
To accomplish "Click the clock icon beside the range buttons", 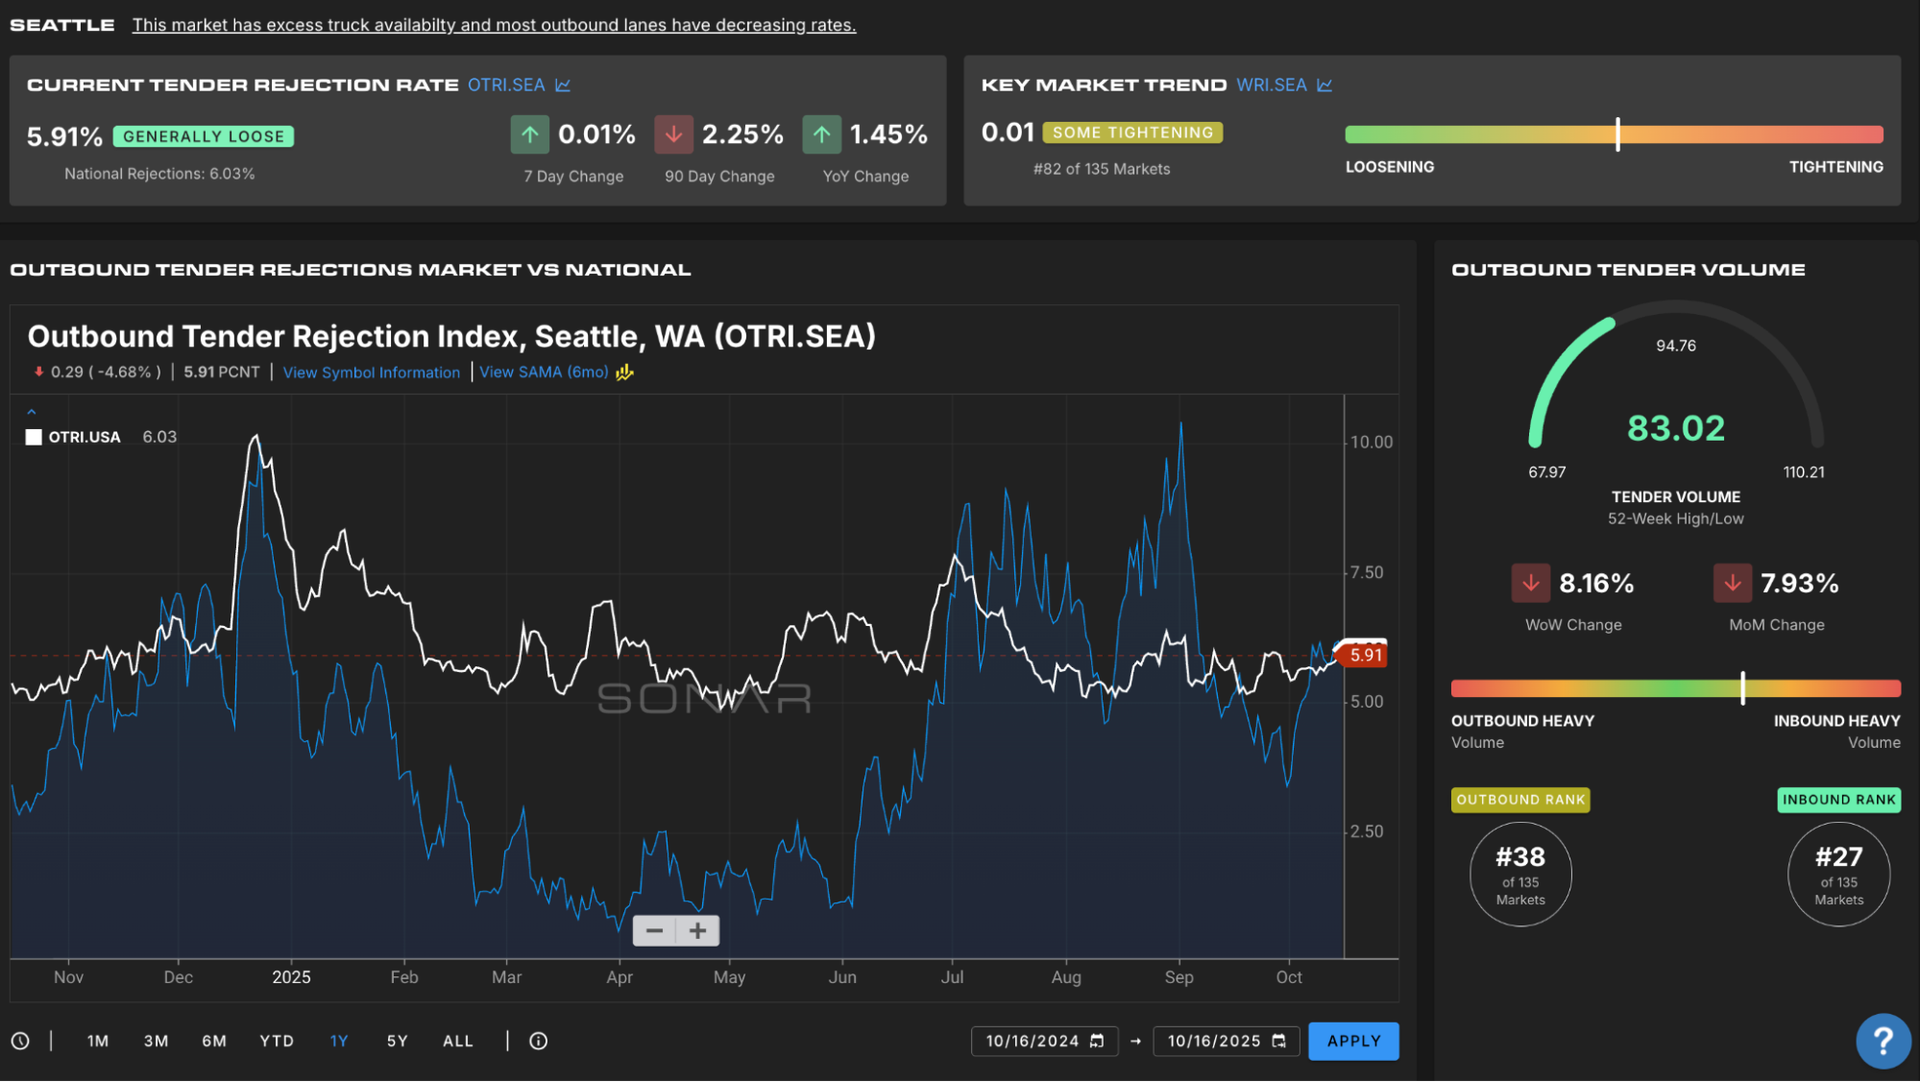I will pyautogui.click(x=20, y=1041).
